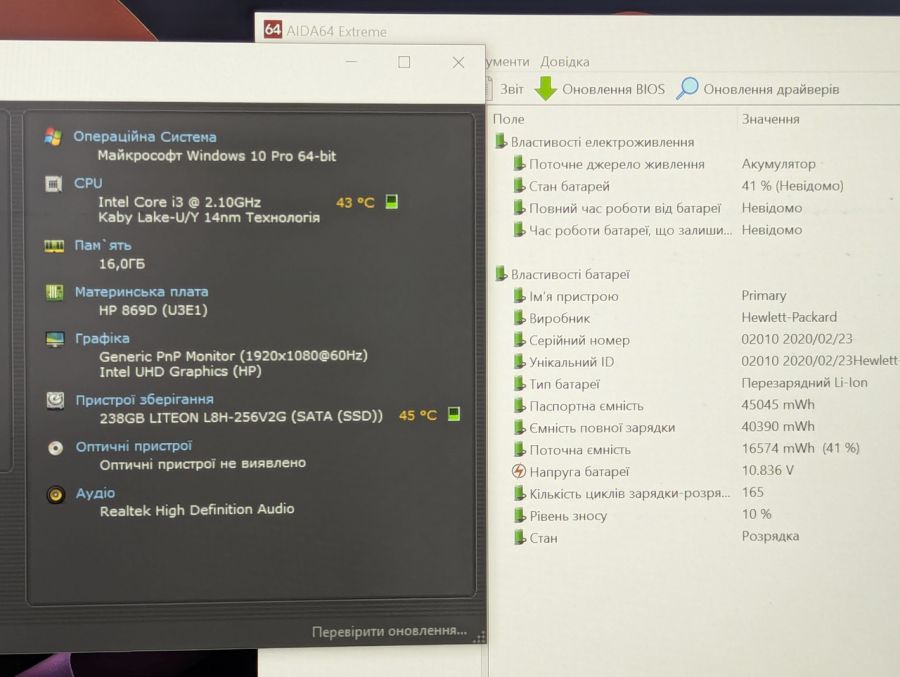This screenshot has height=677, width=900.
Task: Click the Значення column header
Action: 770,119
